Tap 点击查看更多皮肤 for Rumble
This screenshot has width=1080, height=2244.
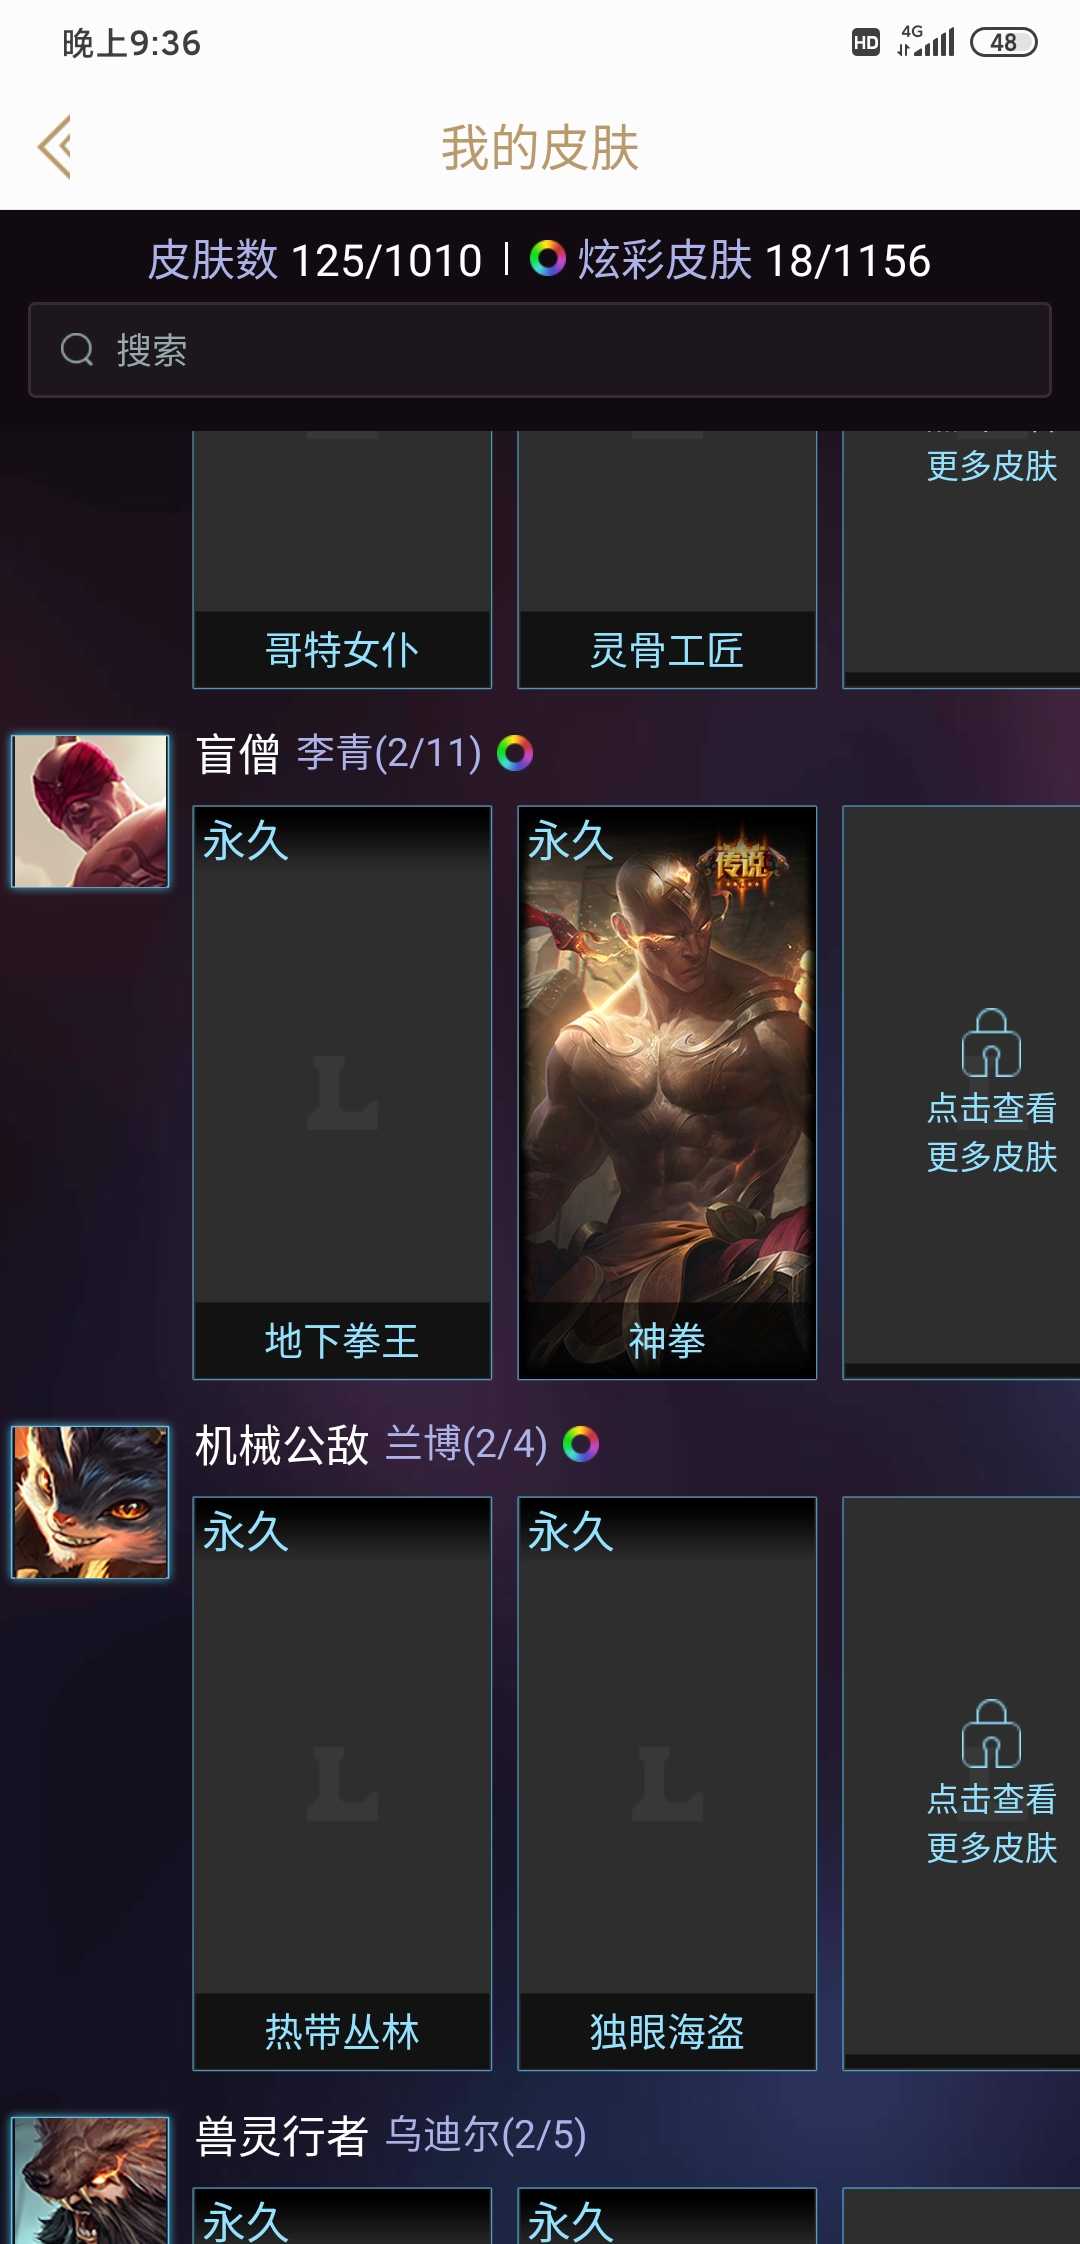coord(991,1823)
